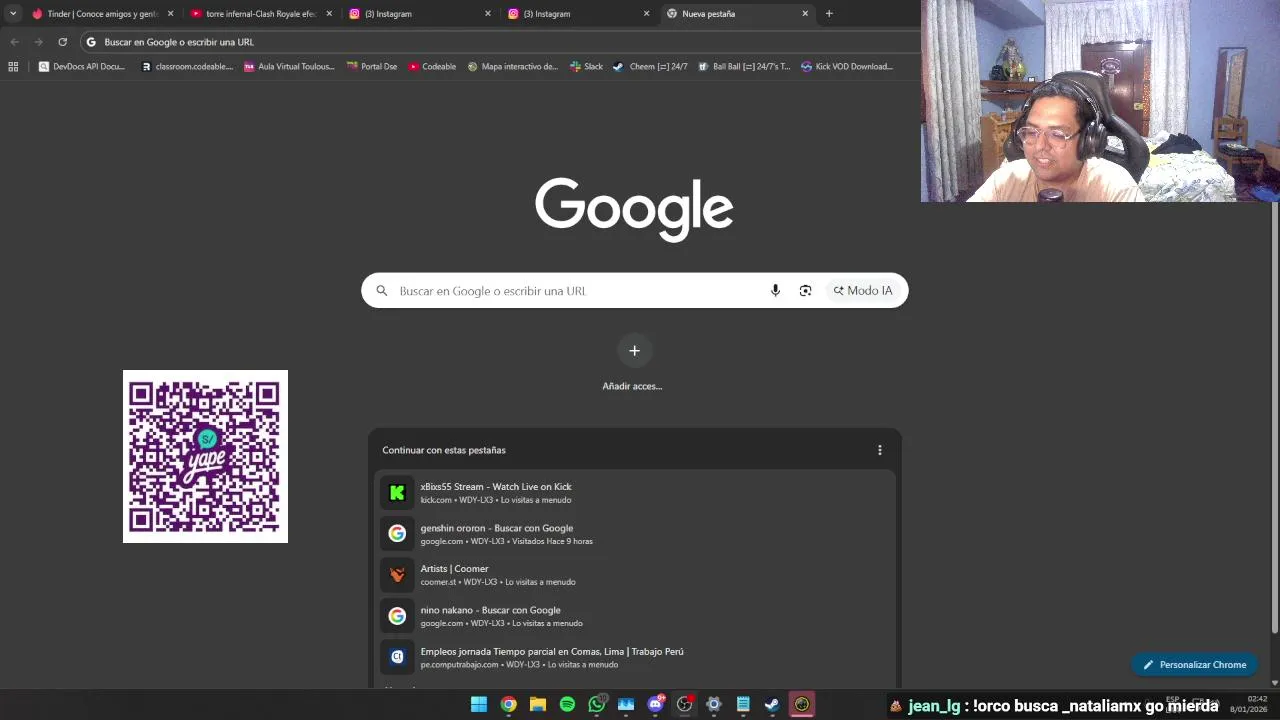Click the Kick icon beside xBixs55 Stream
Image resolution: width=1280 pixels, height=720 pixels.
click(x=397, y=492)
